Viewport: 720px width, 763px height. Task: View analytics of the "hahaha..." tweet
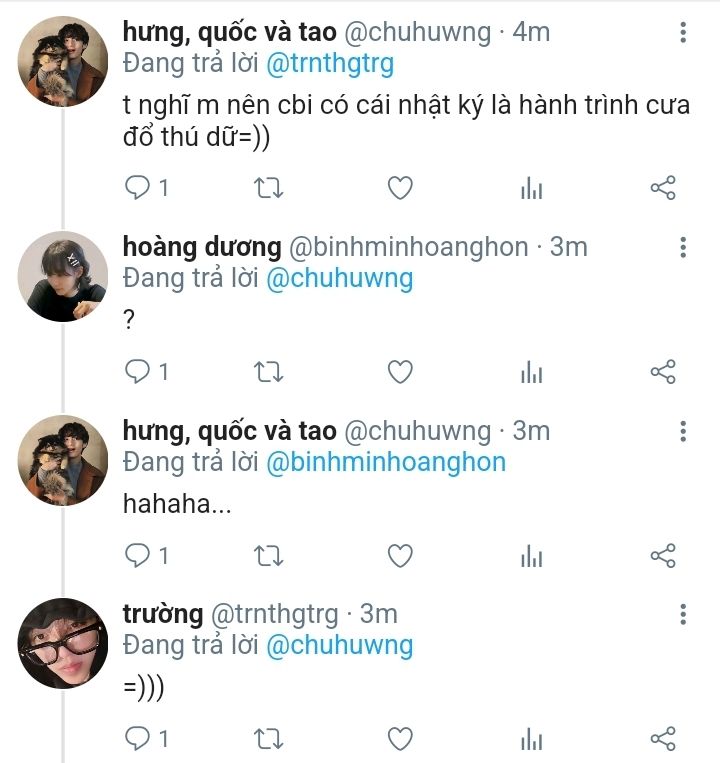pyautogui.click(x=531, y=556)
